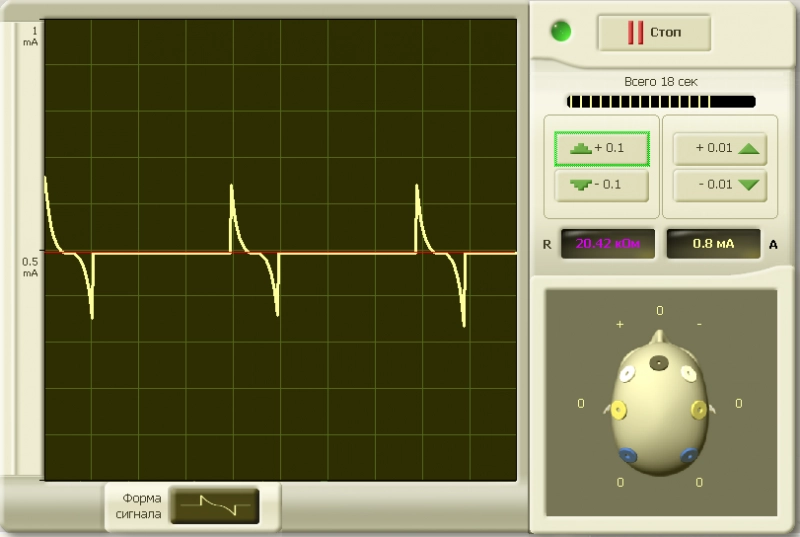Select the right white electrode on head
Viewport: 800px width, 537px height.
[689, 373]
